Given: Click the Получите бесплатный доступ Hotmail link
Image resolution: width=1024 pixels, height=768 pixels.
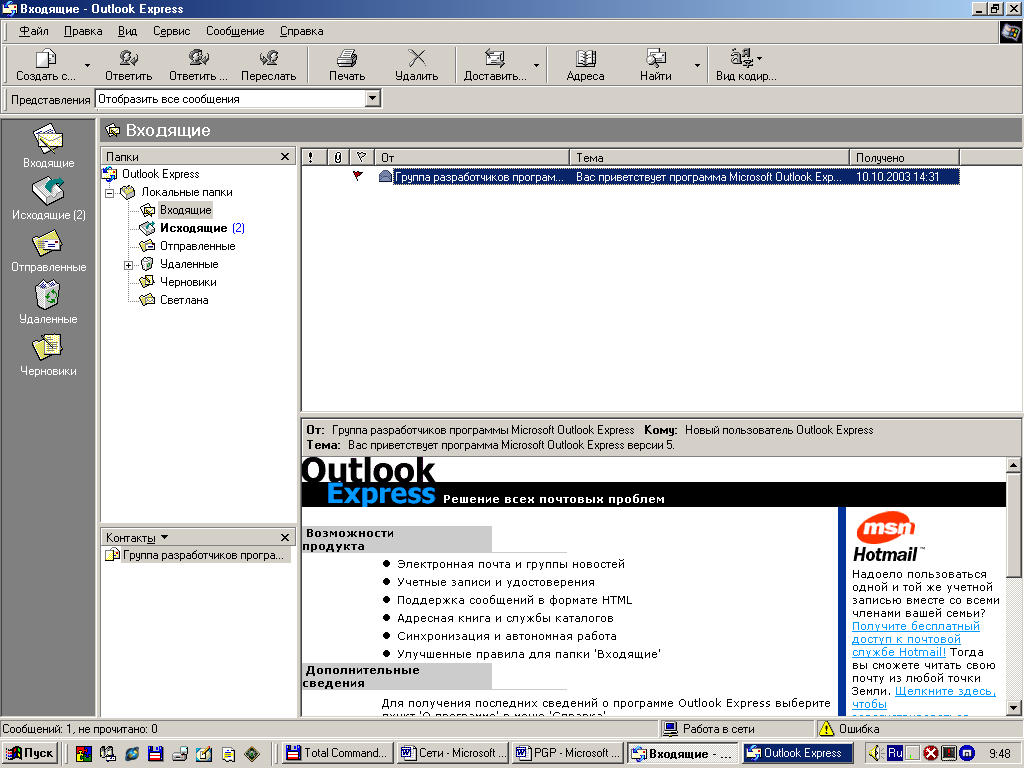Looking at the screenshot, I should pyautogui.click(x=916, y=639).
